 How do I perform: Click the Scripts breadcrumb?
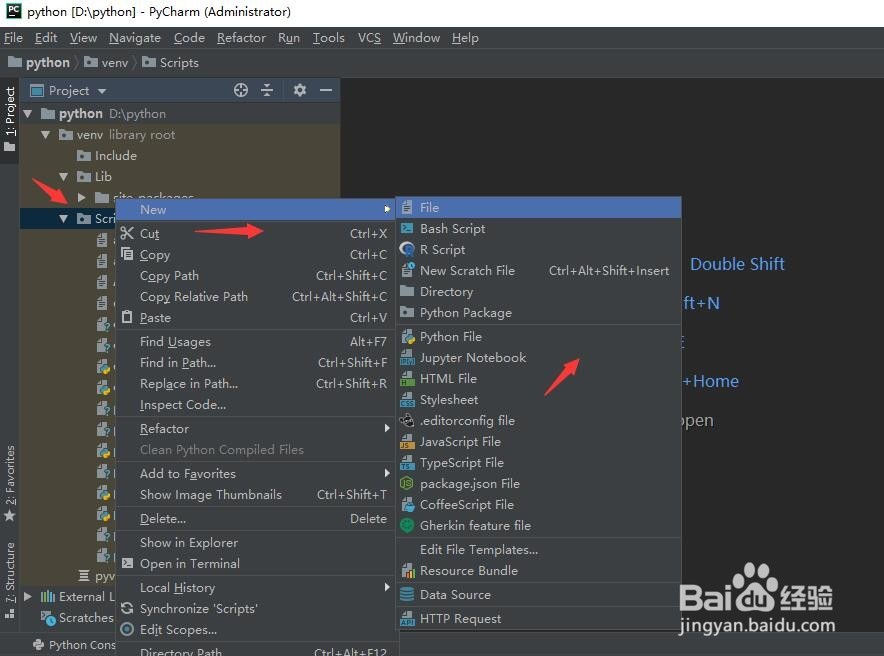171,63
